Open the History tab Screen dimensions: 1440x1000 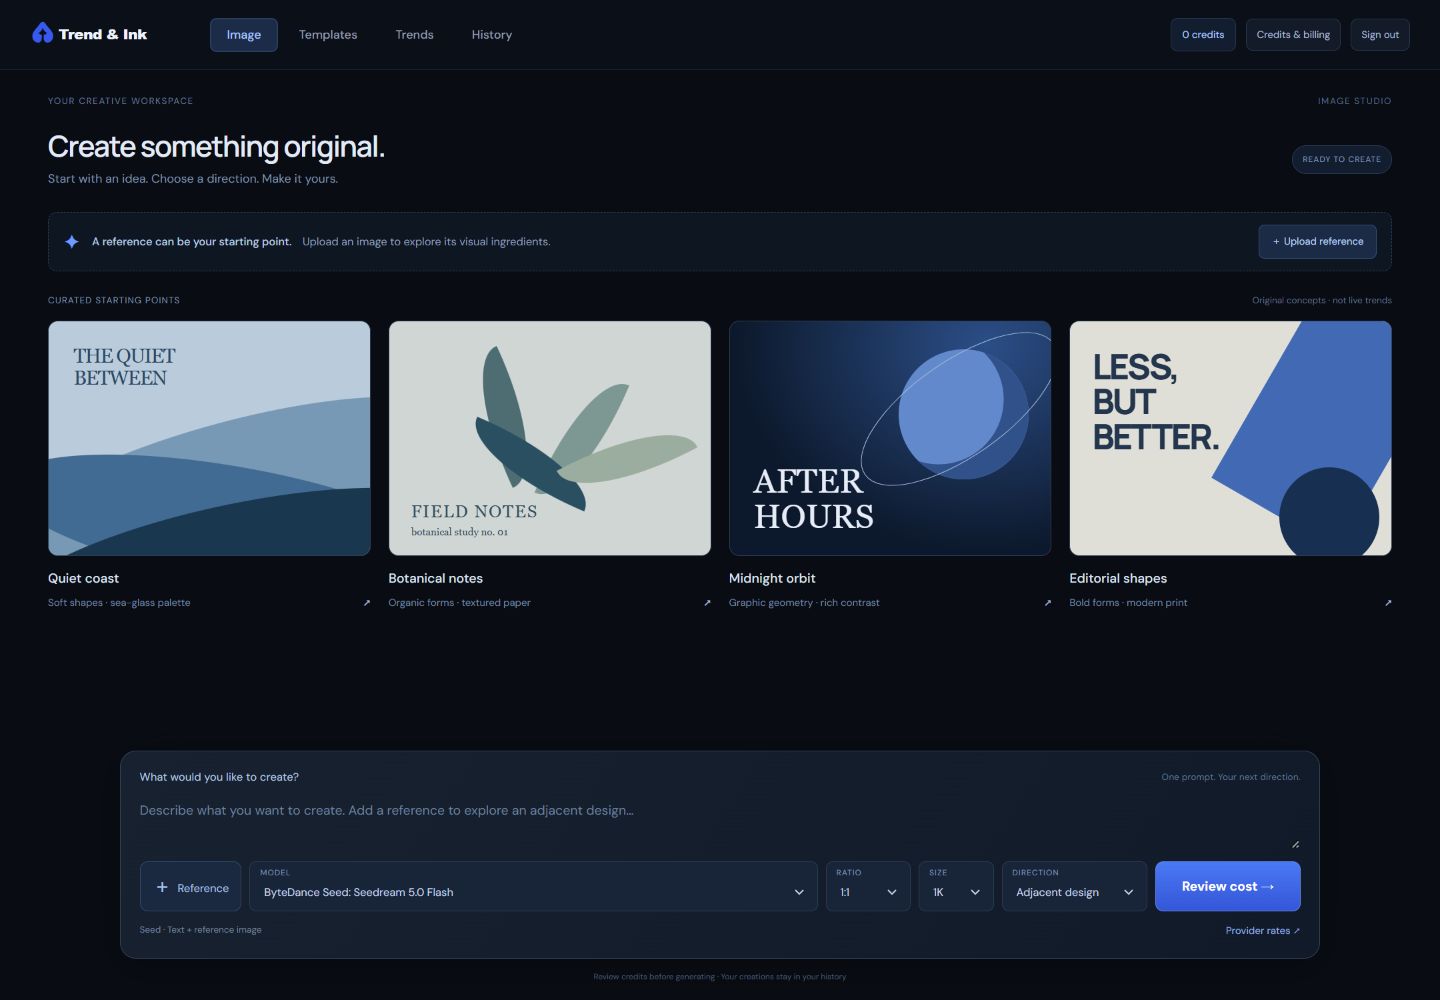click(x=492, y=34)
